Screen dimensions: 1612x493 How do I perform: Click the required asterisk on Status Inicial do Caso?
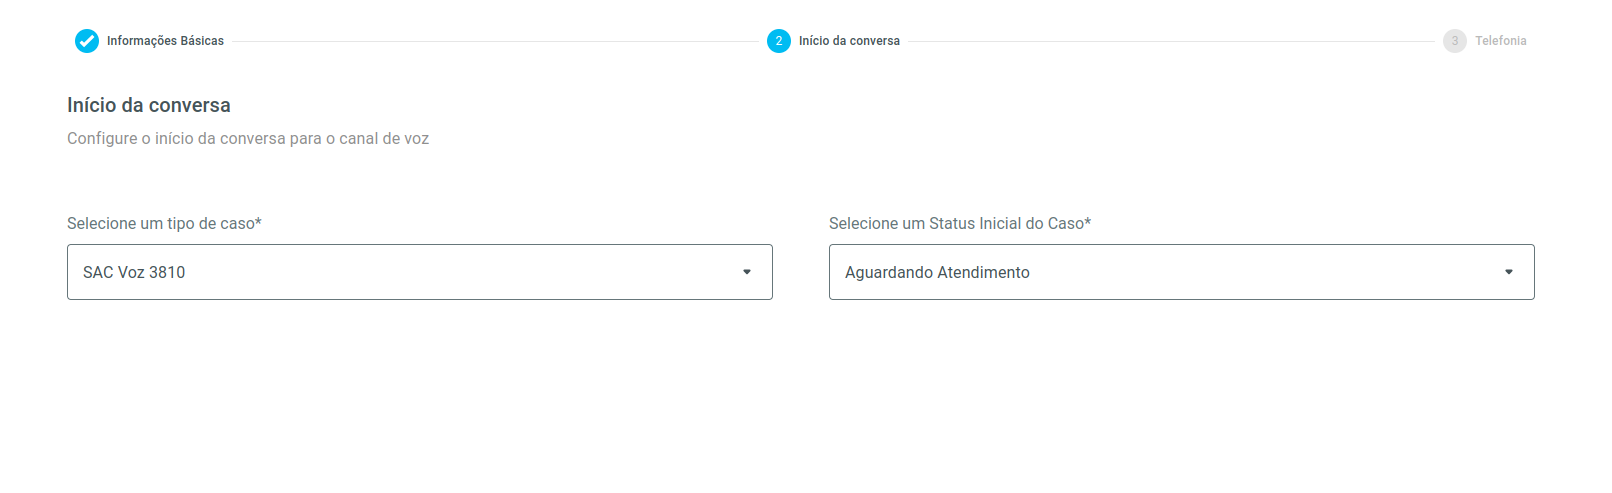[1088, 221]
